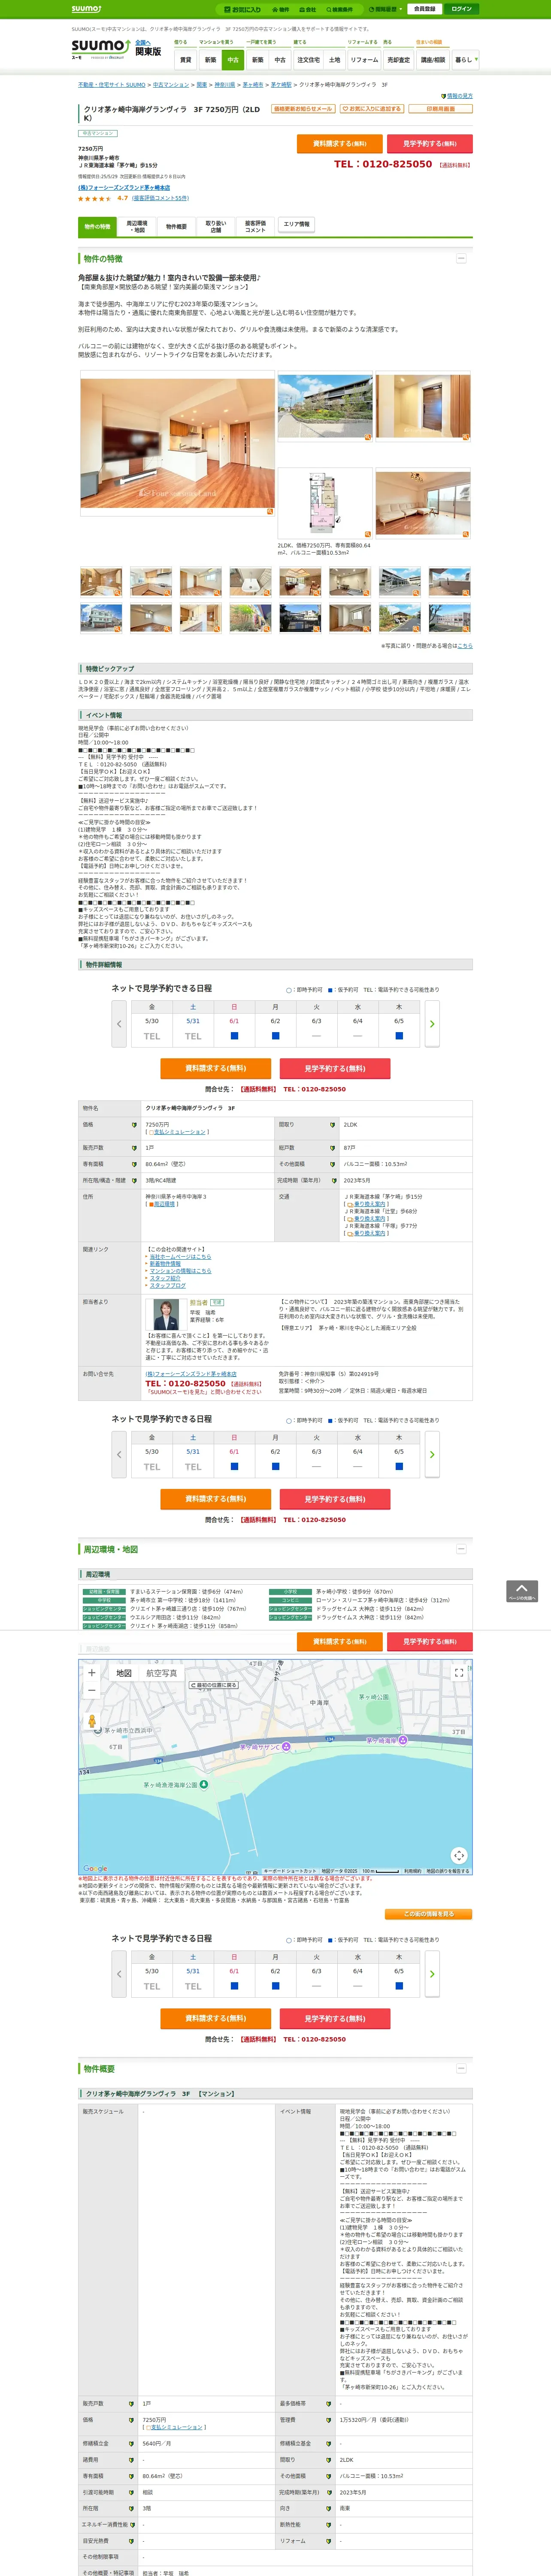The image size is (551, 2576).
Task: Collapse the 物件概要 section
Action: [461, 2069]
